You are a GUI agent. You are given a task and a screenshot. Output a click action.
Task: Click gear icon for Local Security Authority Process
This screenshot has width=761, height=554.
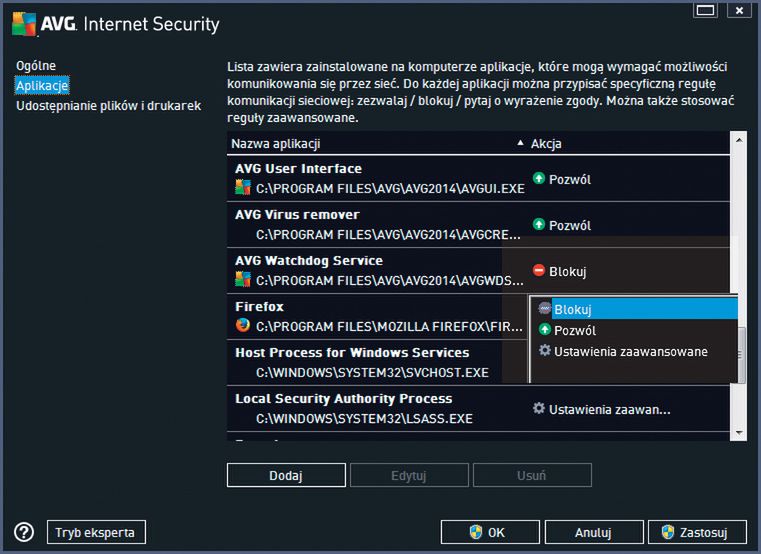(x=538, y=409)
